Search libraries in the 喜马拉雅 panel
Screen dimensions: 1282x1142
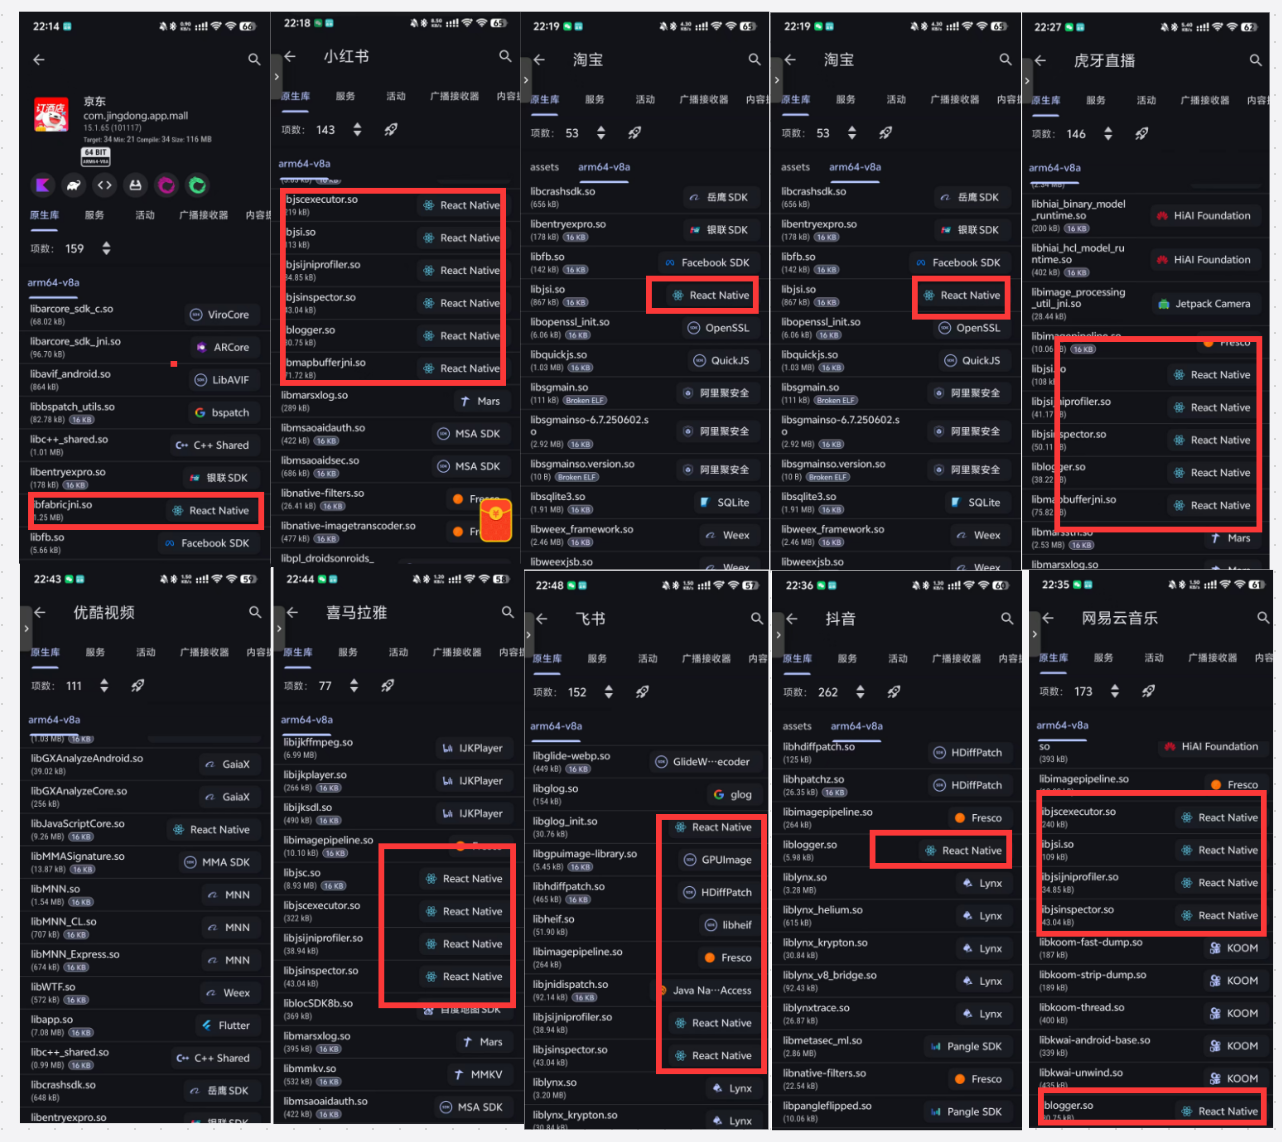(507, 612)
